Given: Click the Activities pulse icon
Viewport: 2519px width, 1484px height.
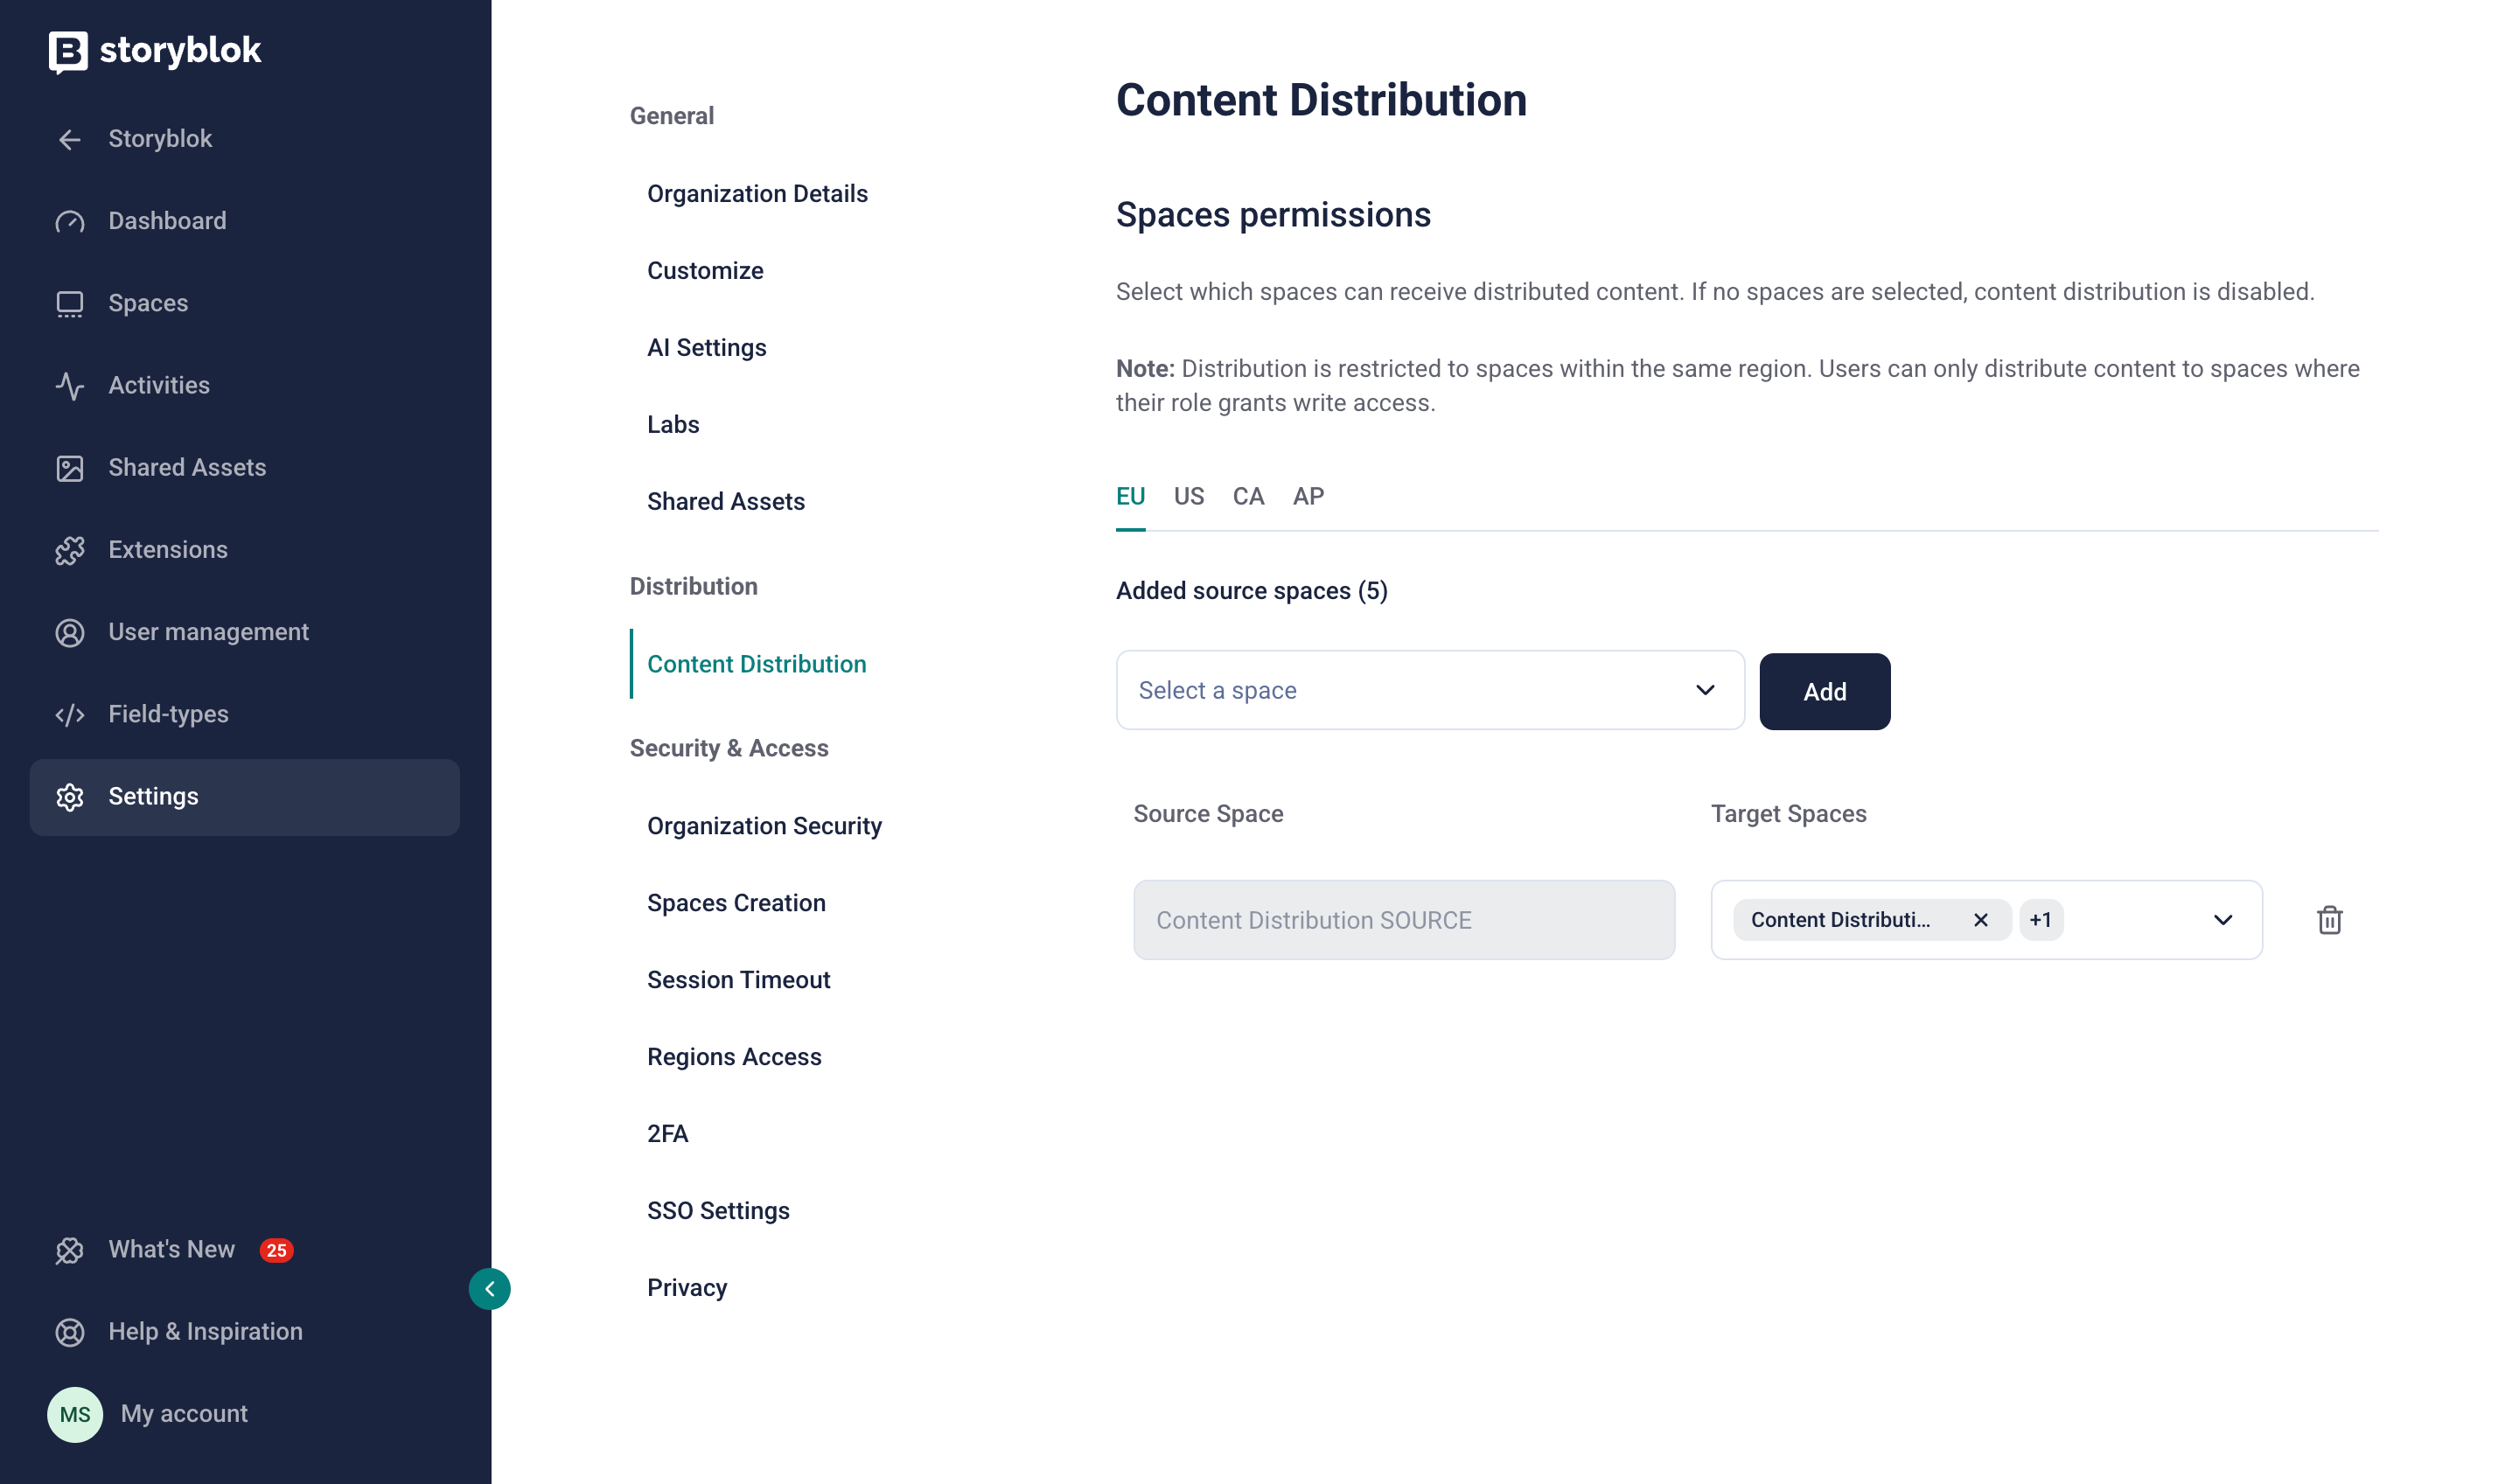Looking at the screenshot, I should point(70,386).
